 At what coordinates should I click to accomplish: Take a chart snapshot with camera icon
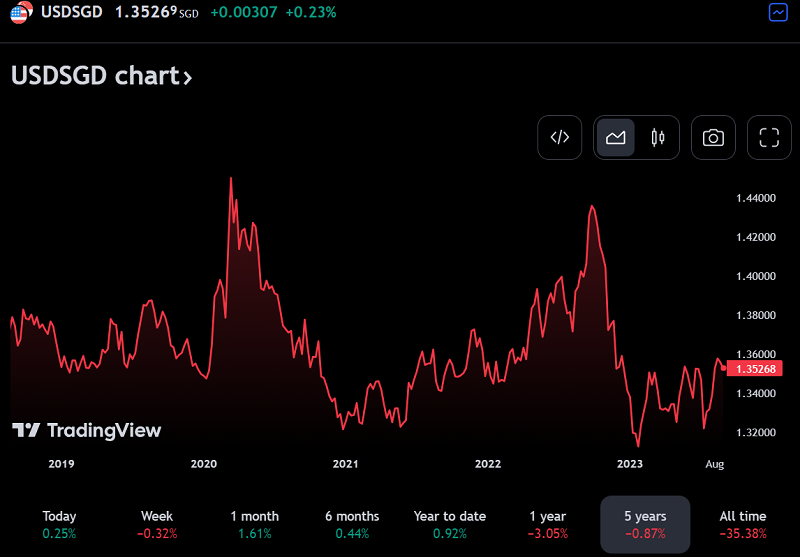(x=713, y=138)
